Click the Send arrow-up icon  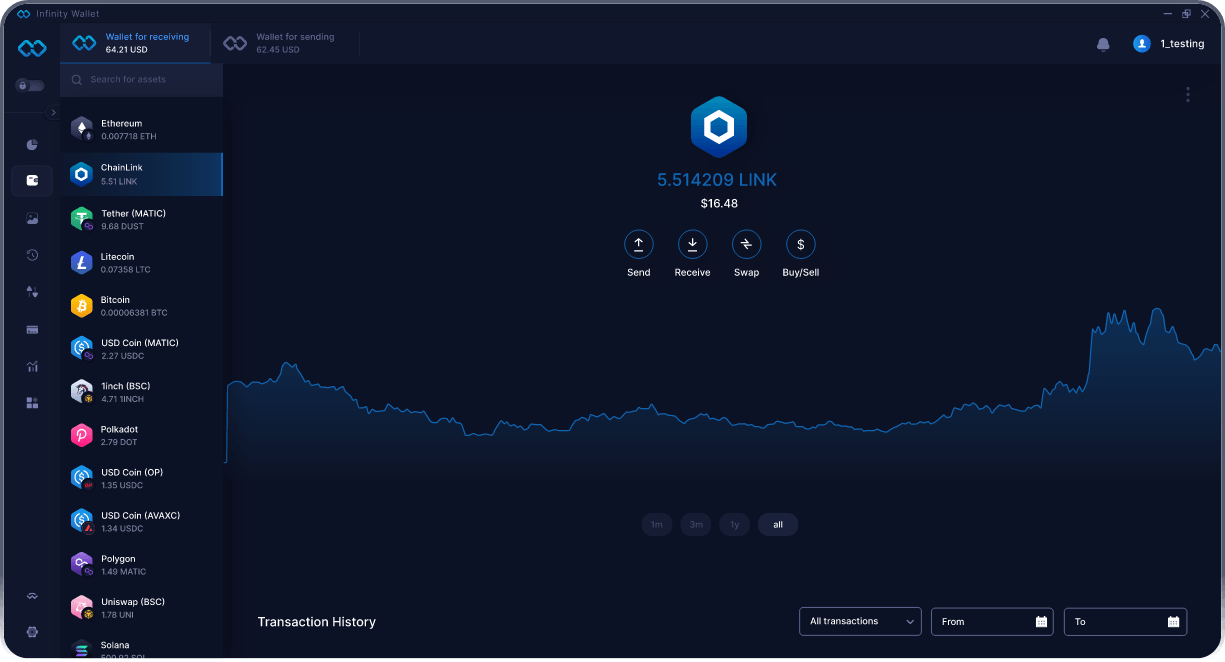pos(638,244)
